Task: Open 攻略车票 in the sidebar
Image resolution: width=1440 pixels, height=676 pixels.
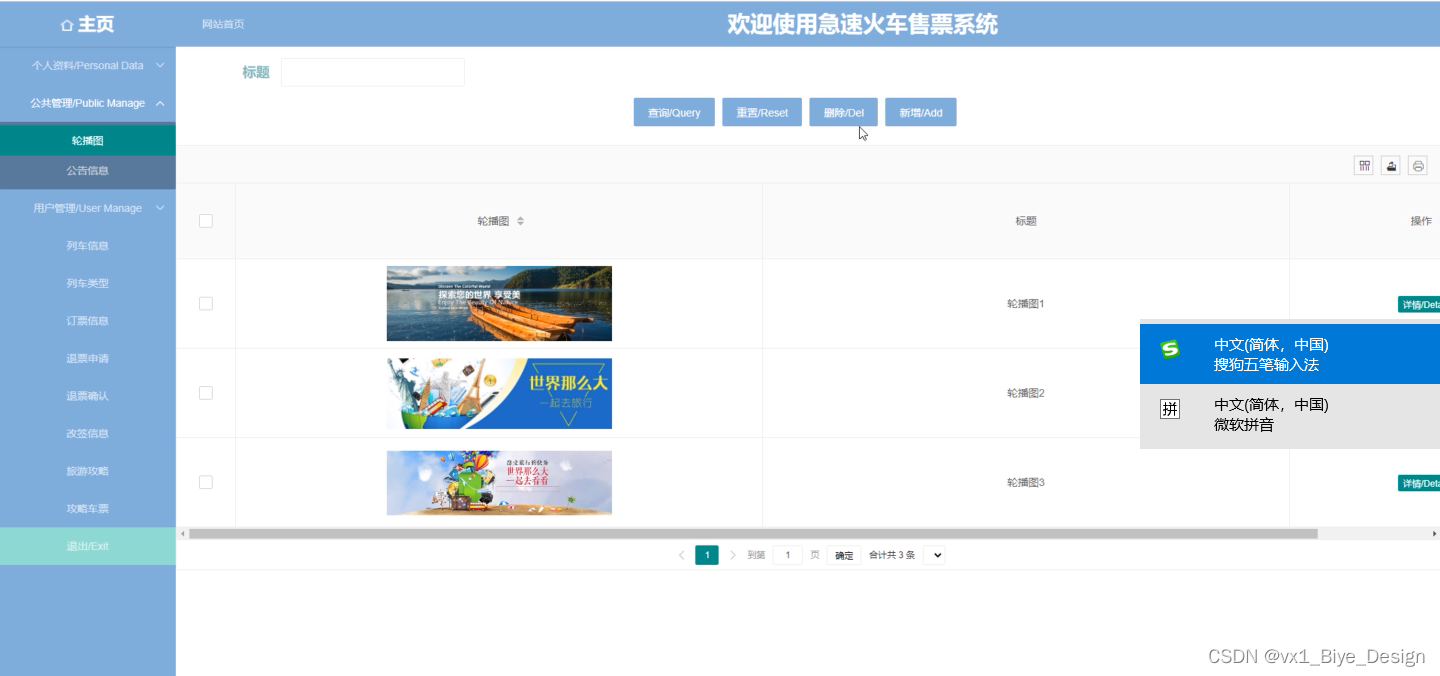Action: (x=88, y=508)
